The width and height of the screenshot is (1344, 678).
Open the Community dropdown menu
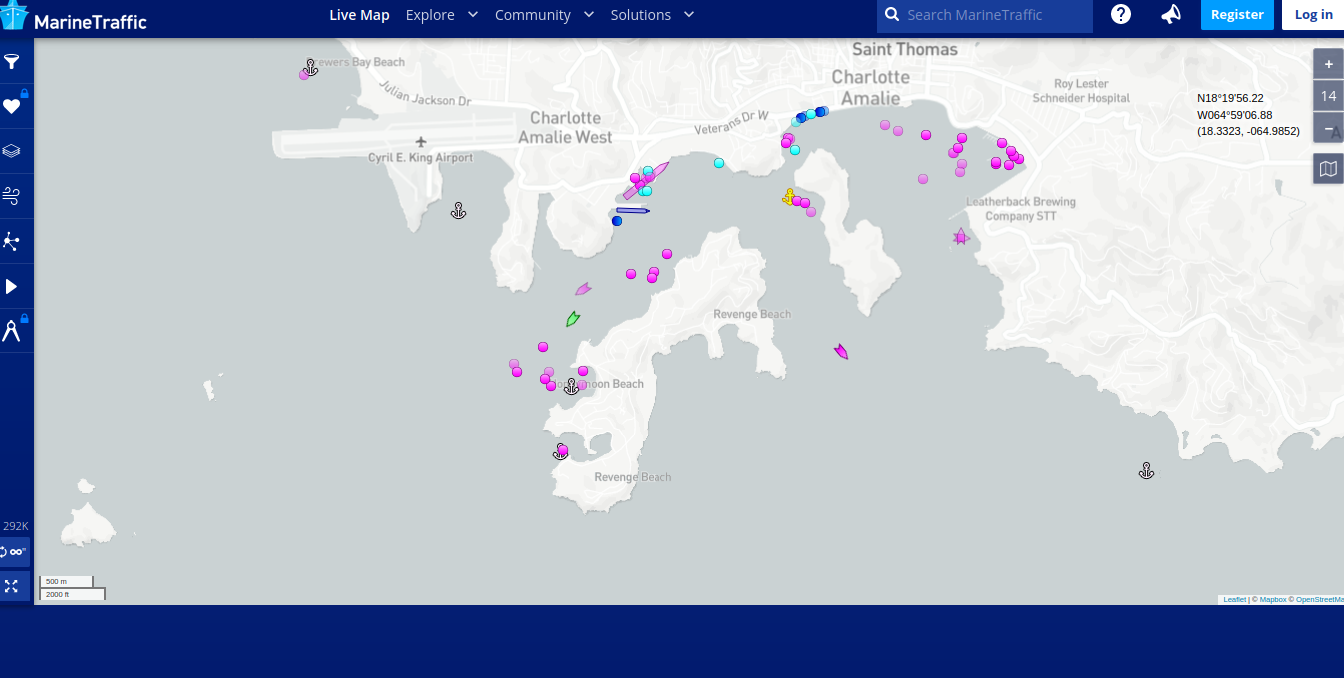(x=545, y=15)
